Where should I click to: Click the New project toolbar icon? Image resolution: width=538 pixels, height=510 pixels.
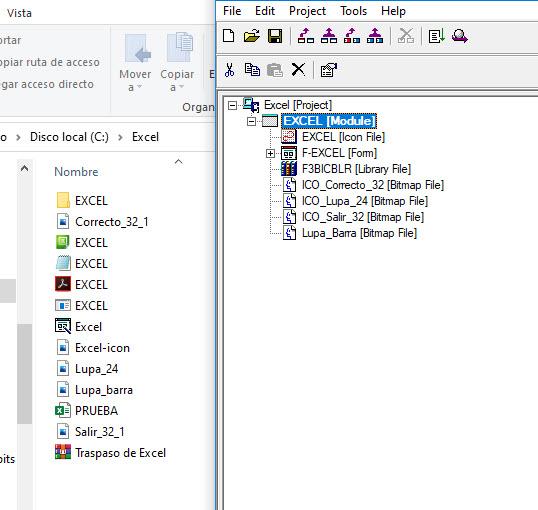point(229,36)
